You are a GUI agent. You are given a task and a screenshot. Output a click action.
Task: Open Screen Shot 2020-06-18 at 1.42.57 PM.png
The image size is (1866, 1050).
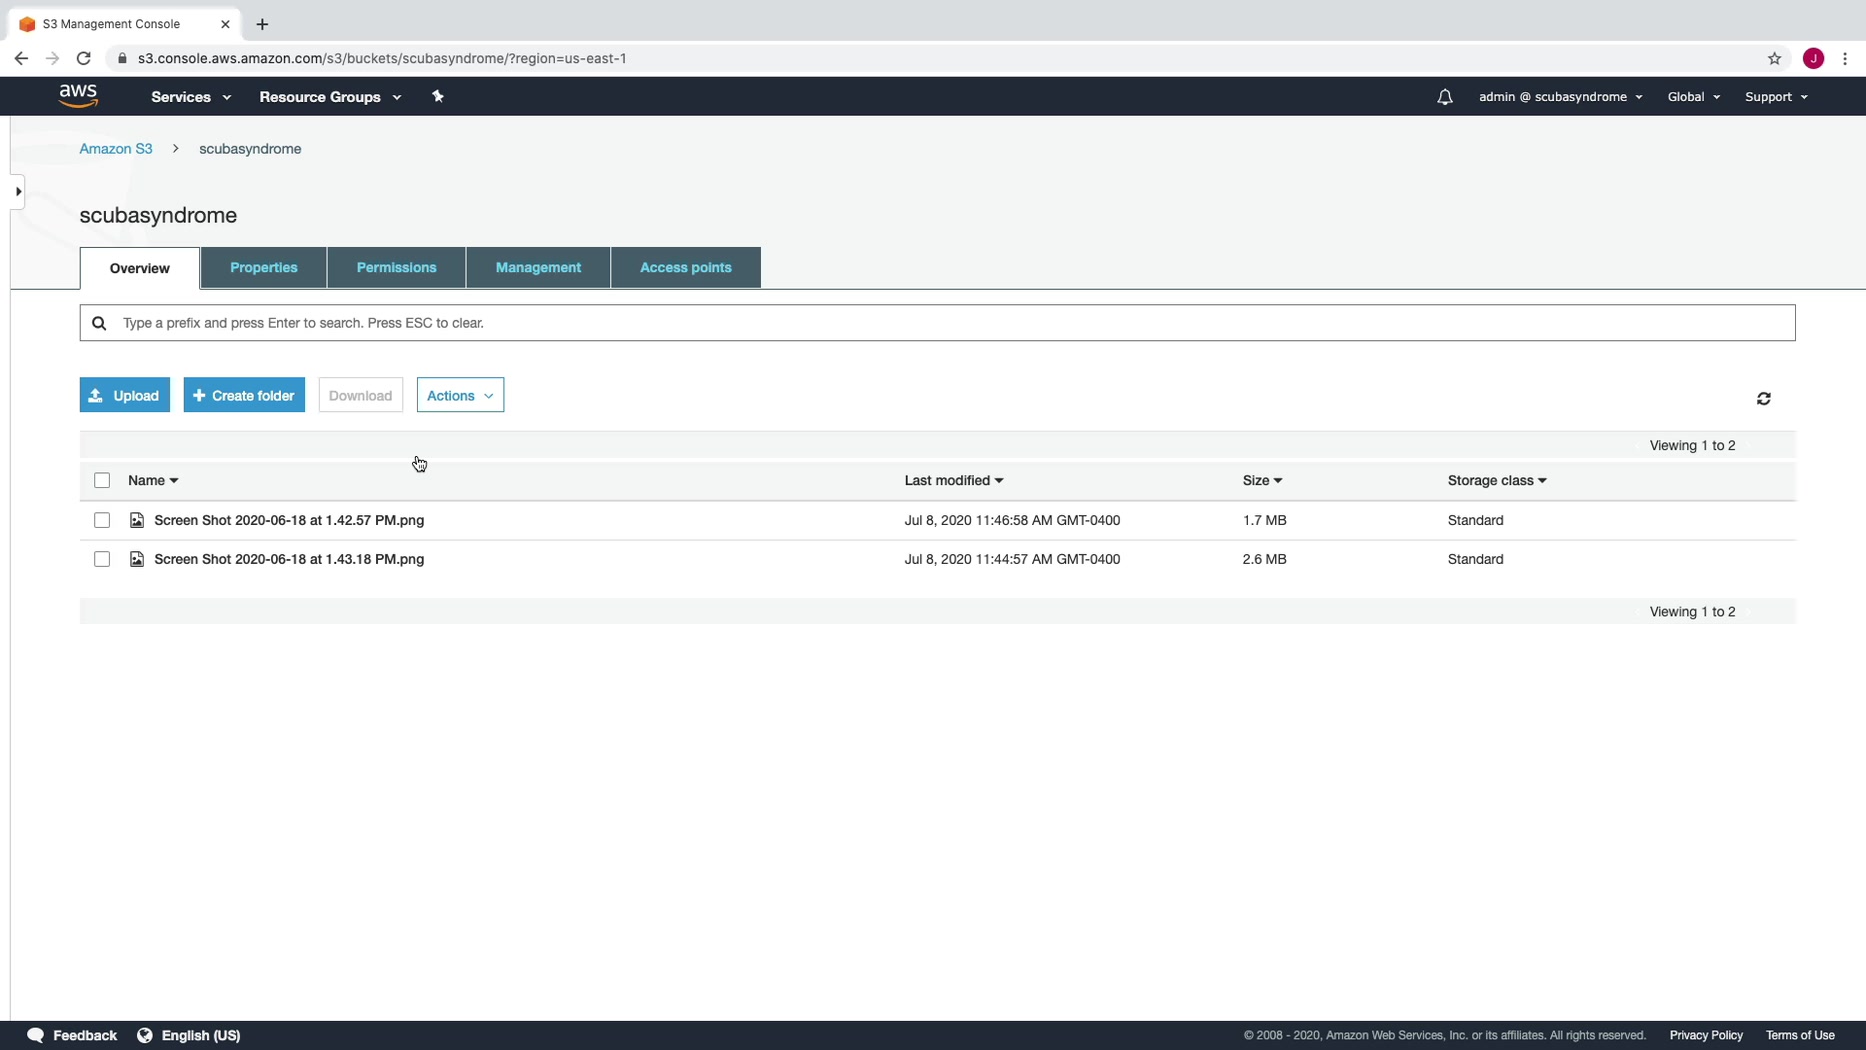pos(289,520)
